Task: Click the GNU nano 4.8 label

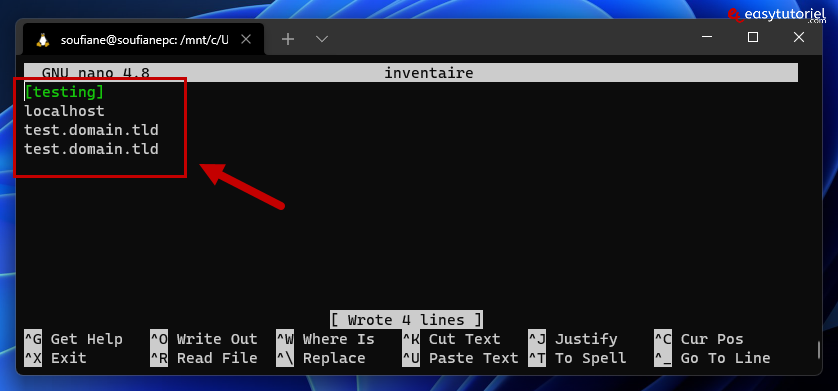Action: (x=96, y=73)
